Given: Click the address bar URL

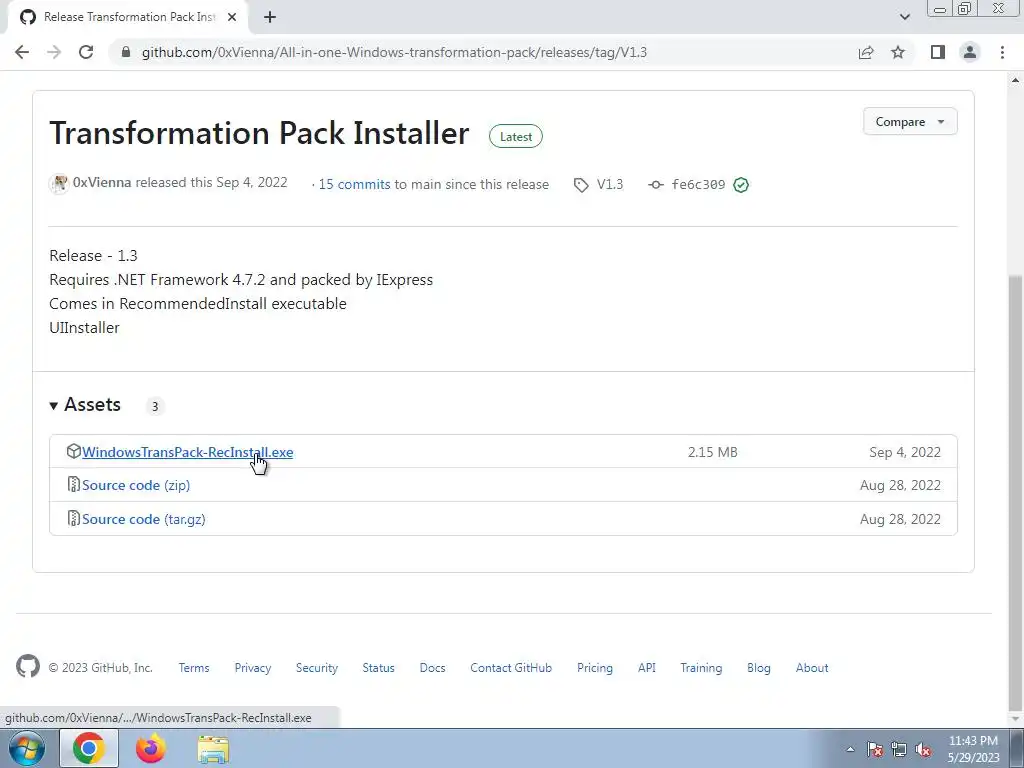Looking at the screenshot, I should [394, 52].
